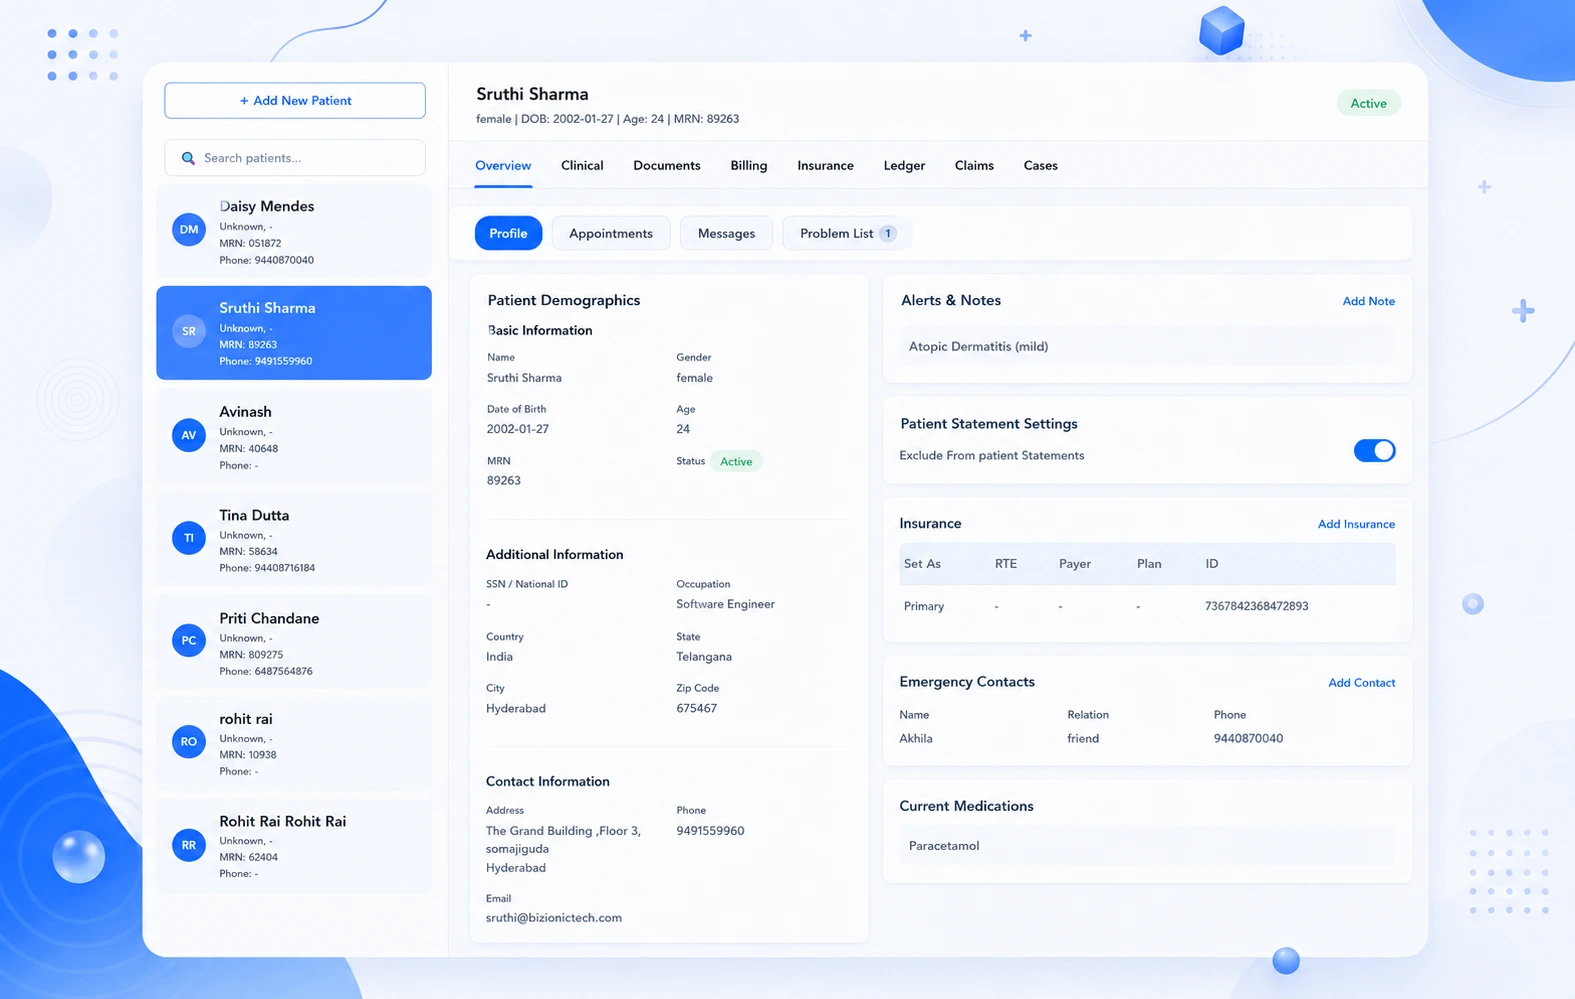Click the Atopic Dermatitis (mild) note
Image resolution: width=1575 pixels, height=999 pixels.
point(1147,347)
